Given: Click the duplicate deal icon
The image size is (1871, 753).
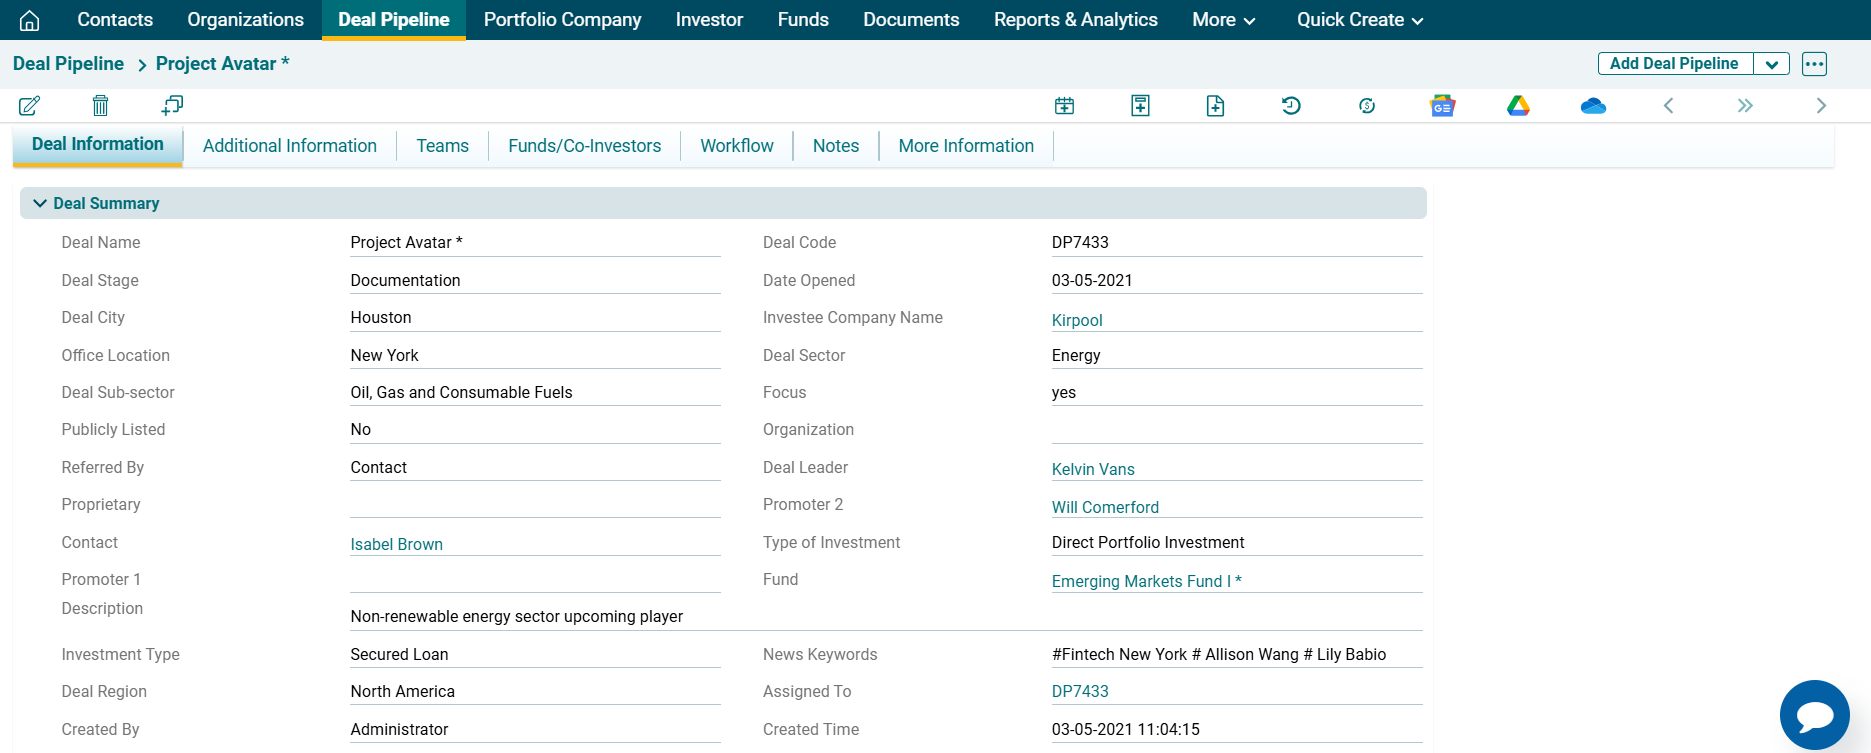Looking at the screenshot, I should tap(172, 105).
